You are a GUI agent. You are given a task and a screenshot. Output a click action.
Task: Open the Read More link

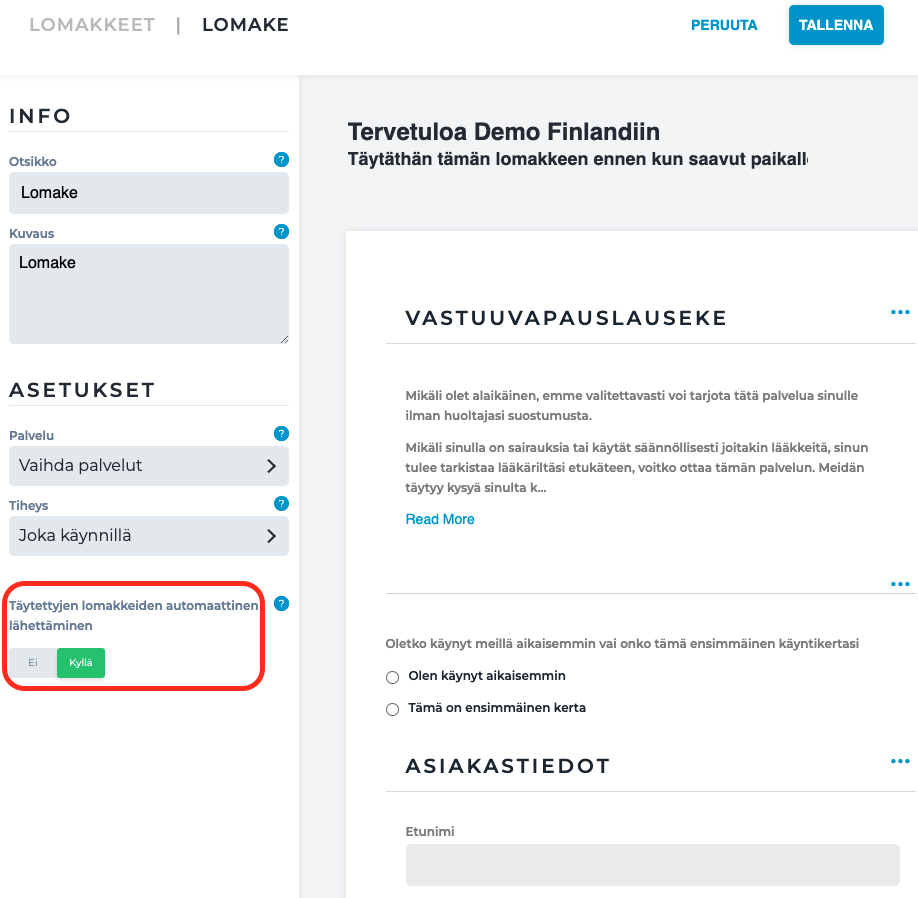click(440, 519)
